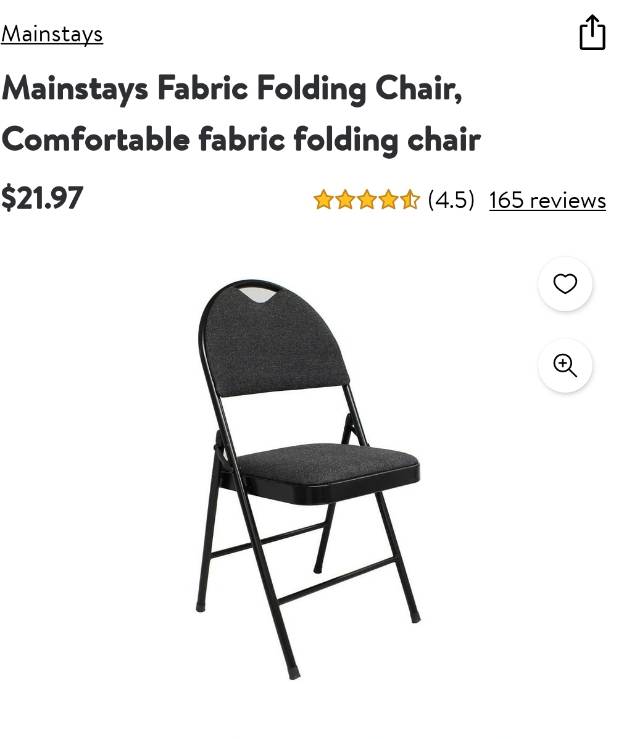This screenshot has height=739, width=640.
Task: Click the first gold rating star
Action: coord(323,199)
